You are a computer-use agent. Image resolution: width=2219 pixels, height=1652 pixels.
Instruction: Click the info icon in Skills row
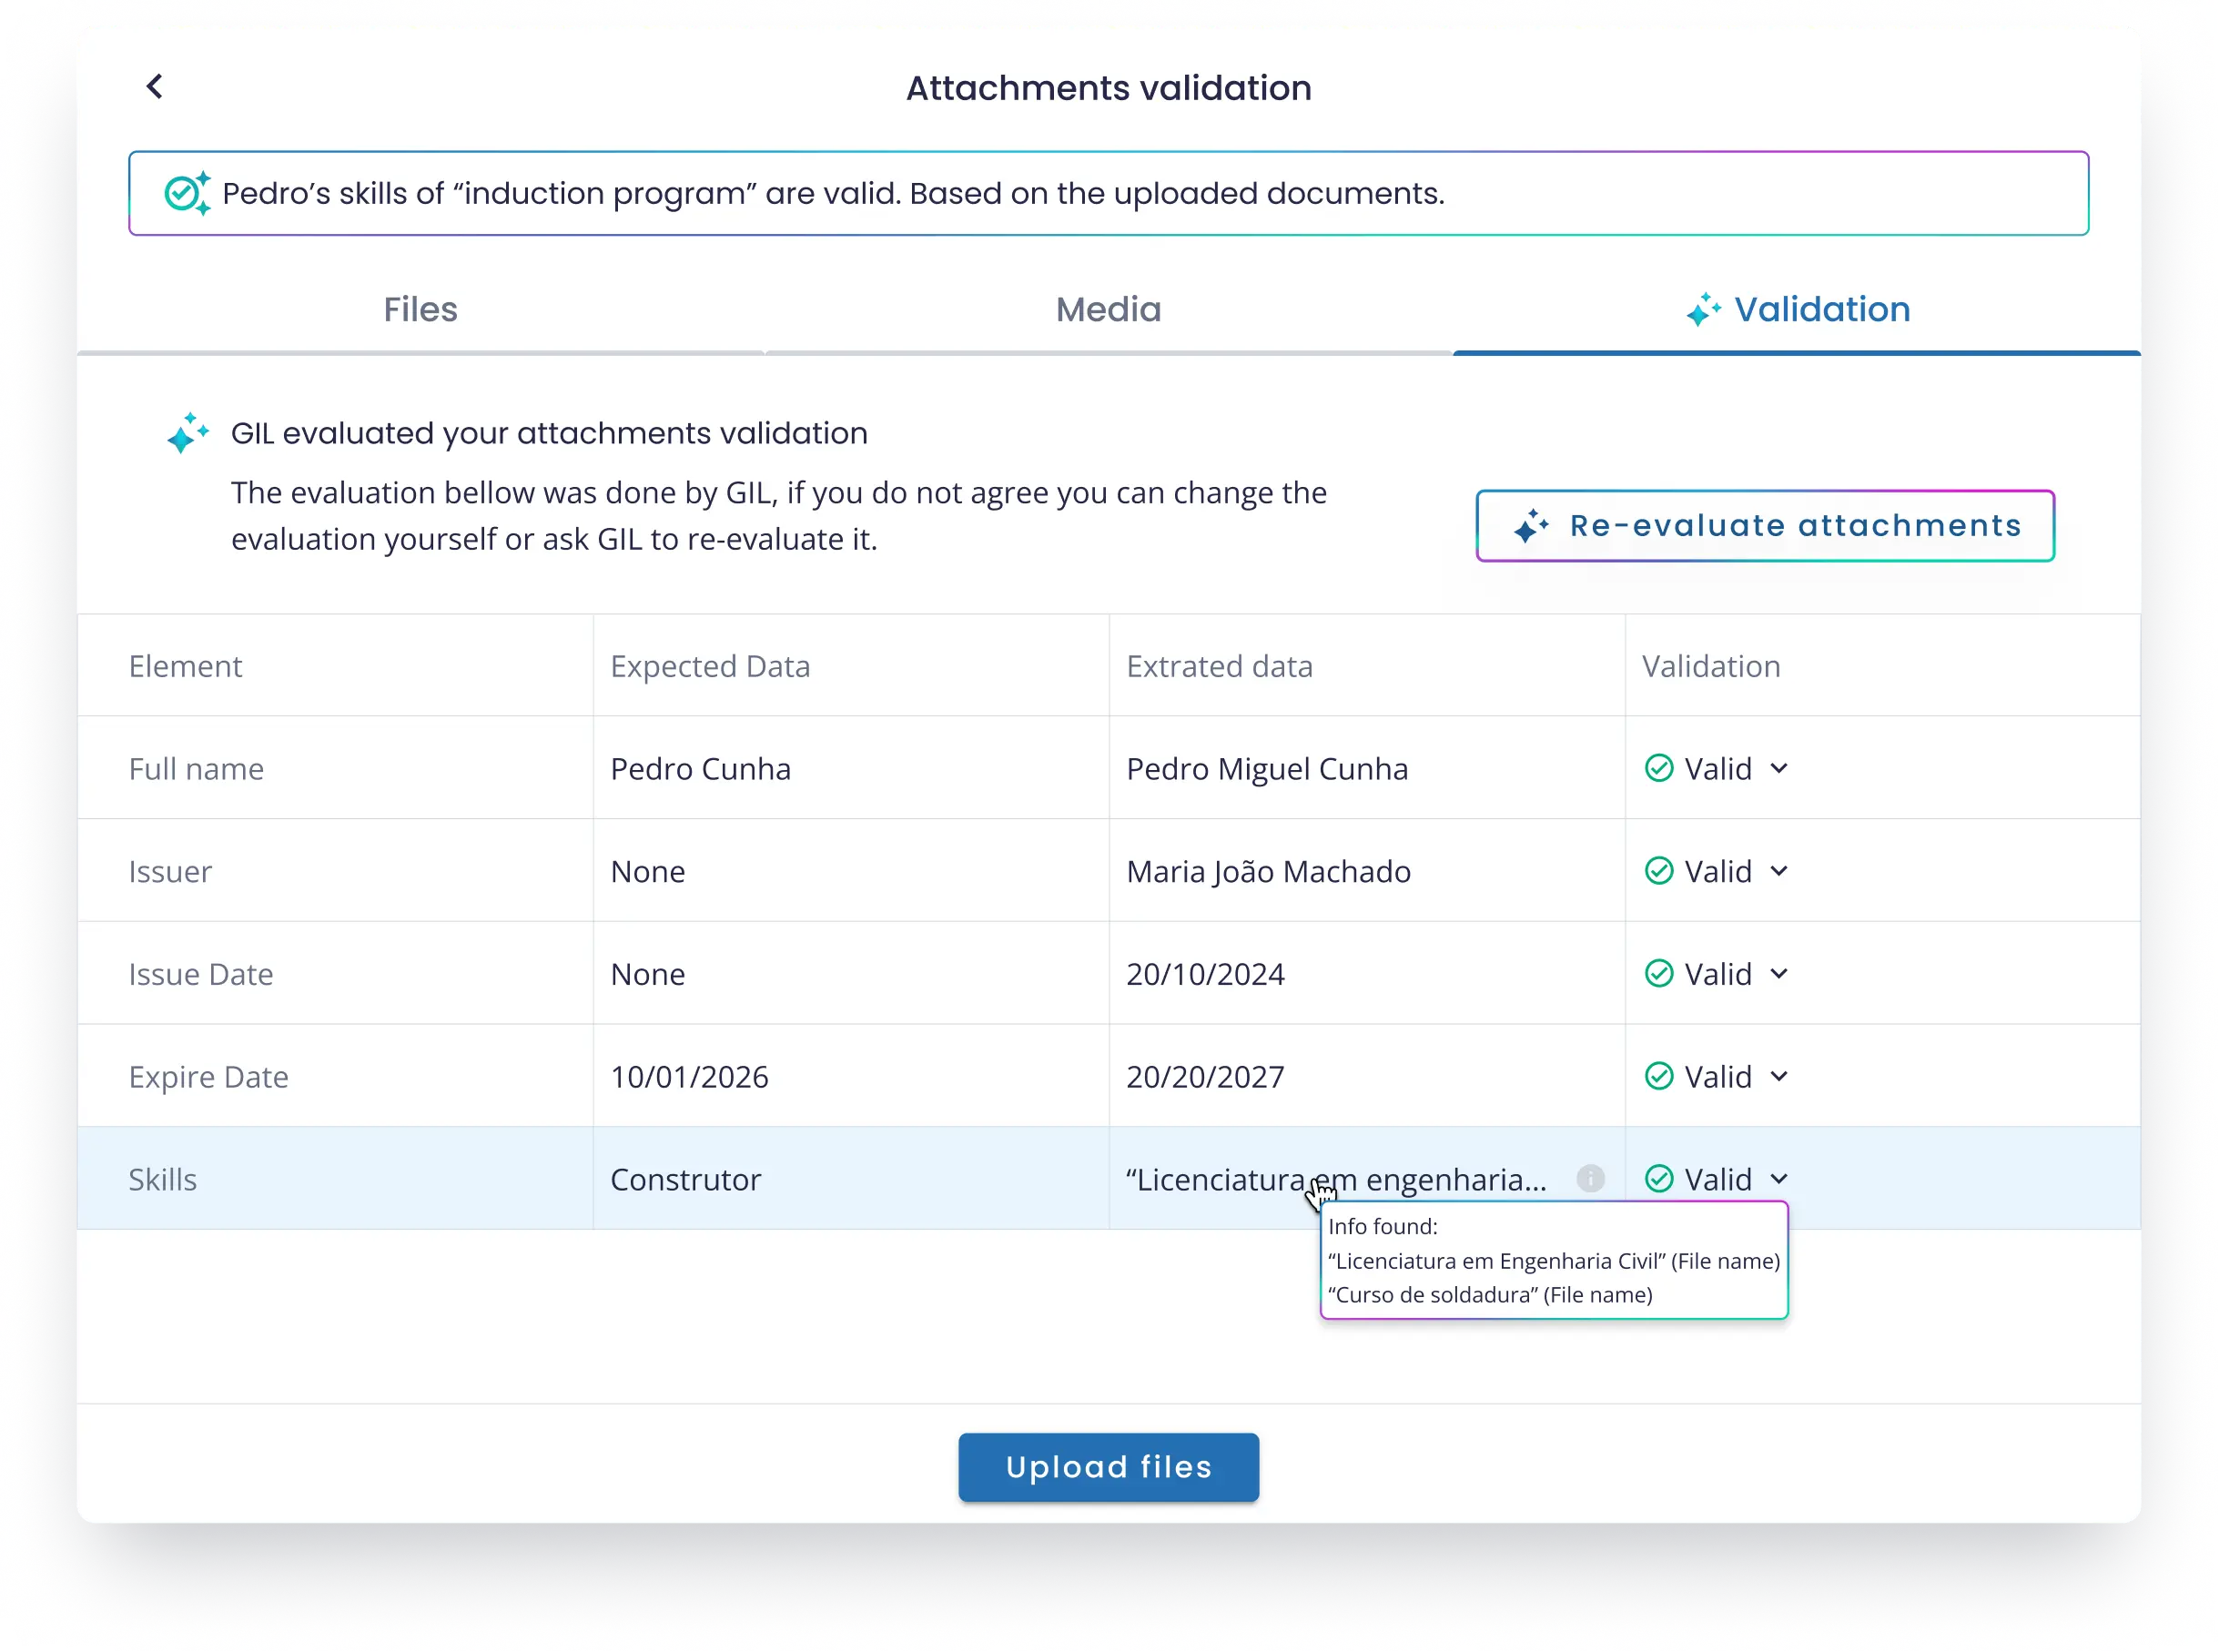[1590, 1179]
